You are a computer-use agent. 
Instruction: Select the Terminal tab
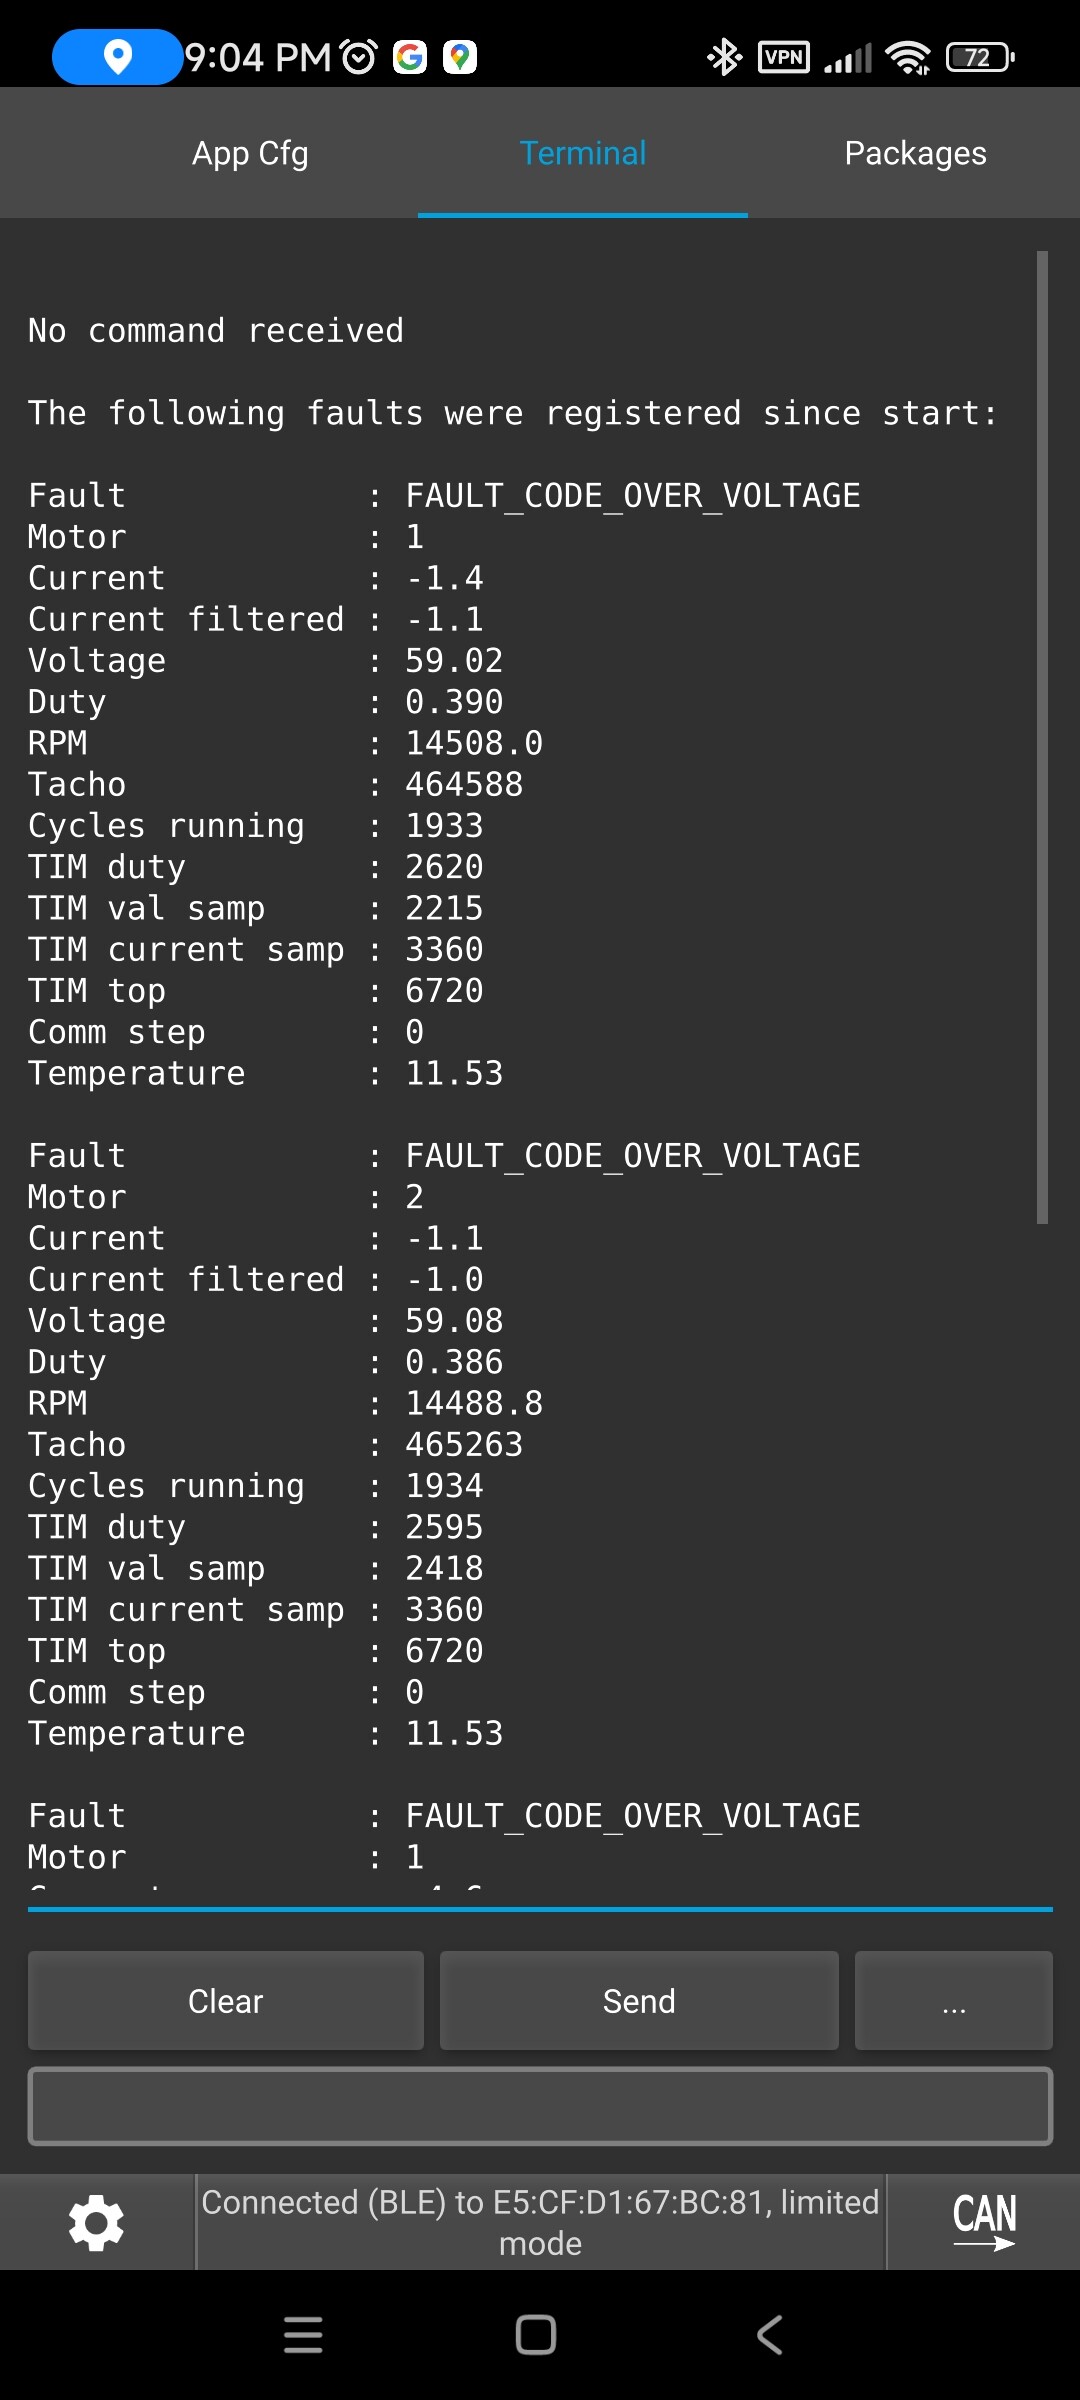tap(583, 153)
